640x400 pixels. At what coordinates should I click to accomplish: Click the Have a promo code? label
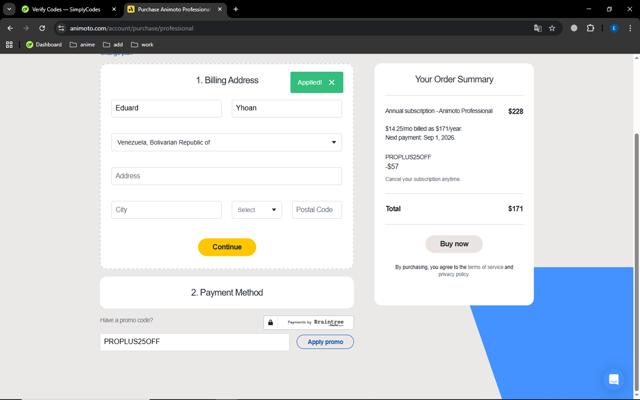point(127,320)
